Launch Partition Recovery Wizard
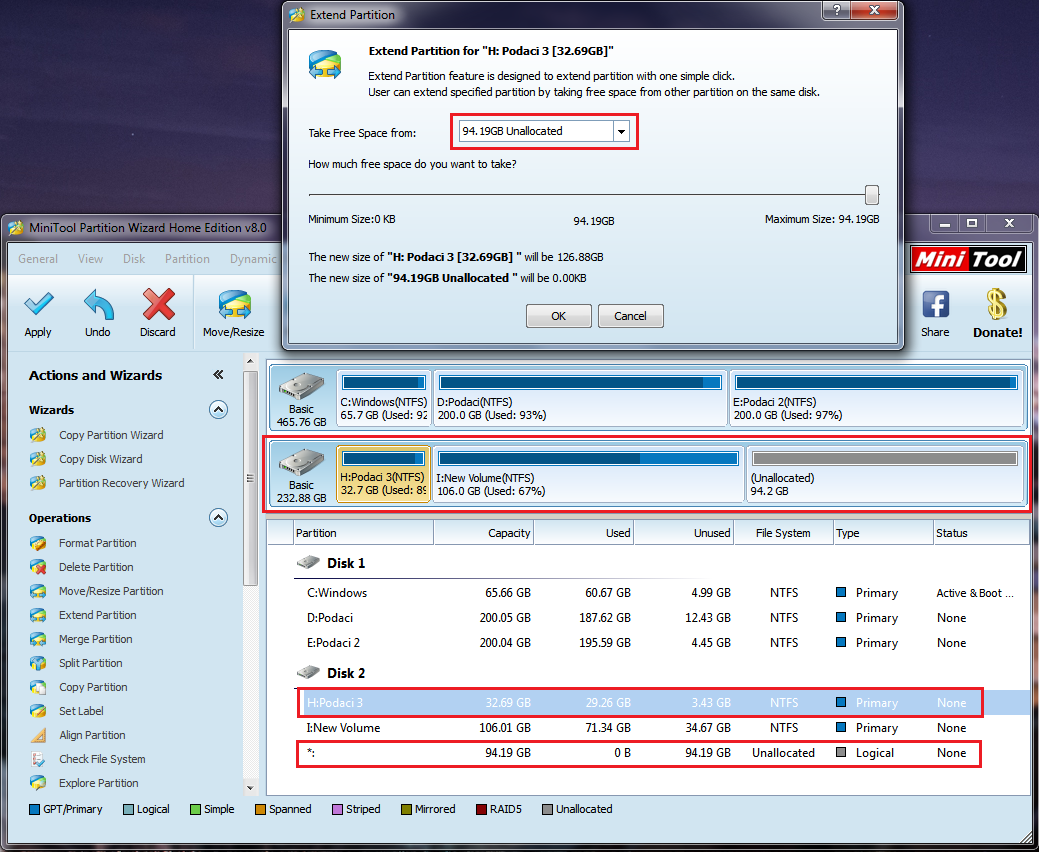This screenshot has height=852, width=1039. tap(121, 483)
